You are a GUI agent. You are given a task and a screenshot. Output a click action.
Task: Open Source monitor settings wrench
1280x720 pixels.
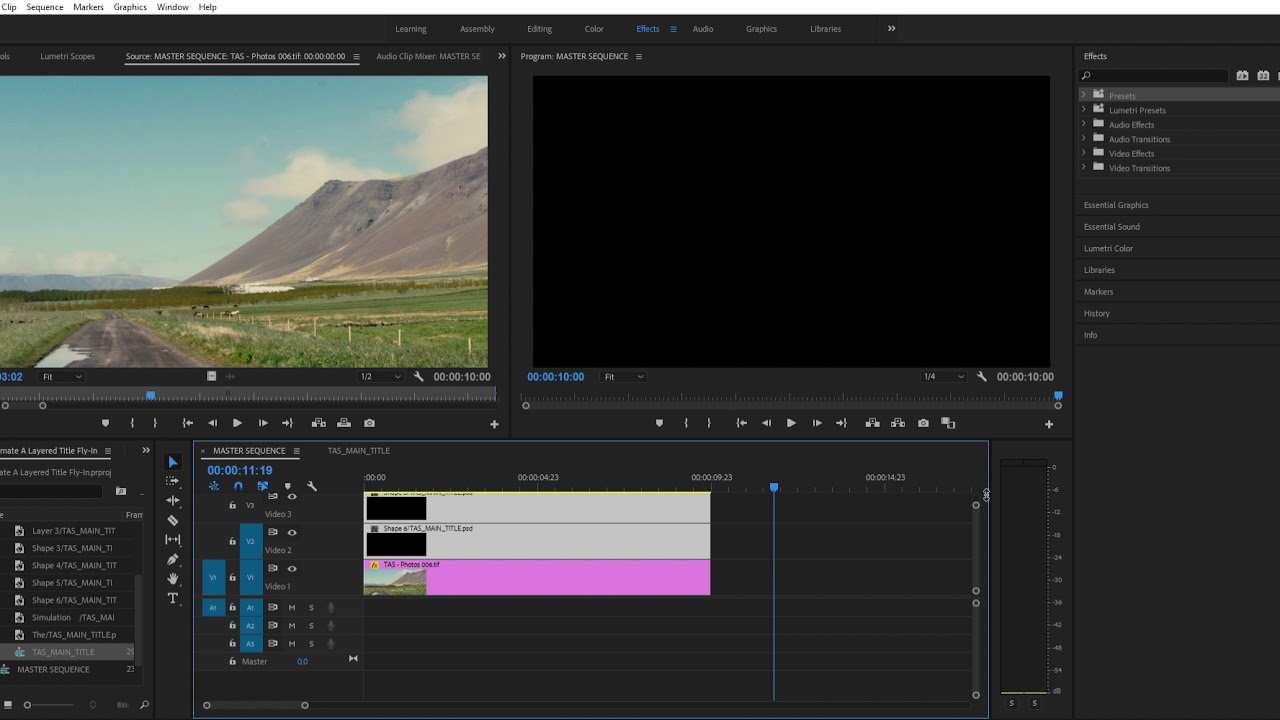pyautogui.click(x=419, y=377)
